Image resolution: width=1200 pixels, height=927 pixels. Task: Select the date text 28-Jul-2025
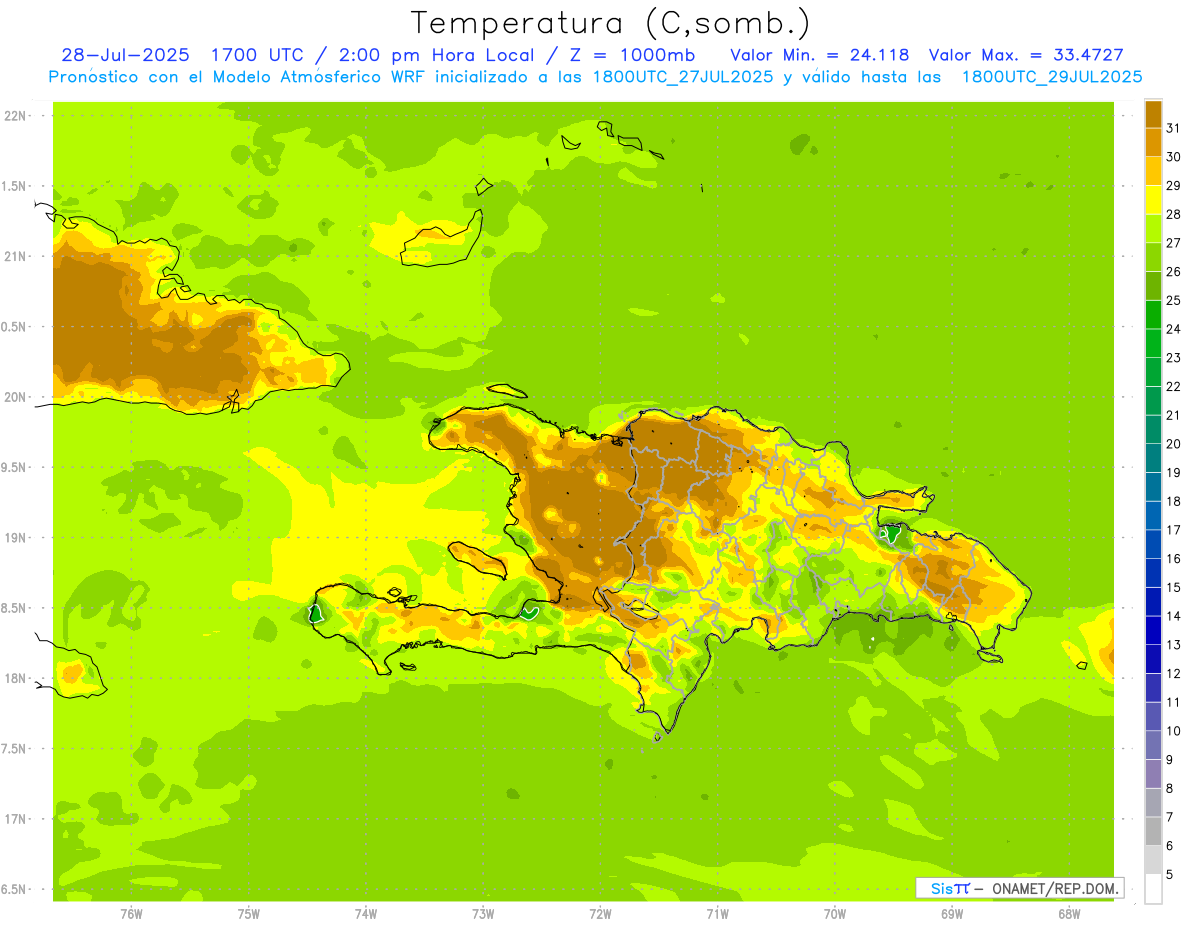[x=126, y=54]
